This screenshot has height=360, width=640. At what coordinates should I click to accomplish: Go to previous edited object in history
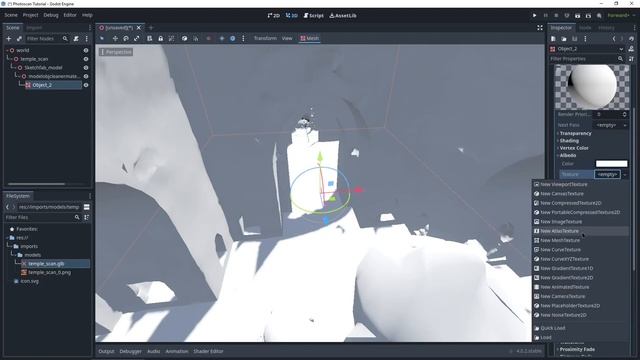click(613, 39)
